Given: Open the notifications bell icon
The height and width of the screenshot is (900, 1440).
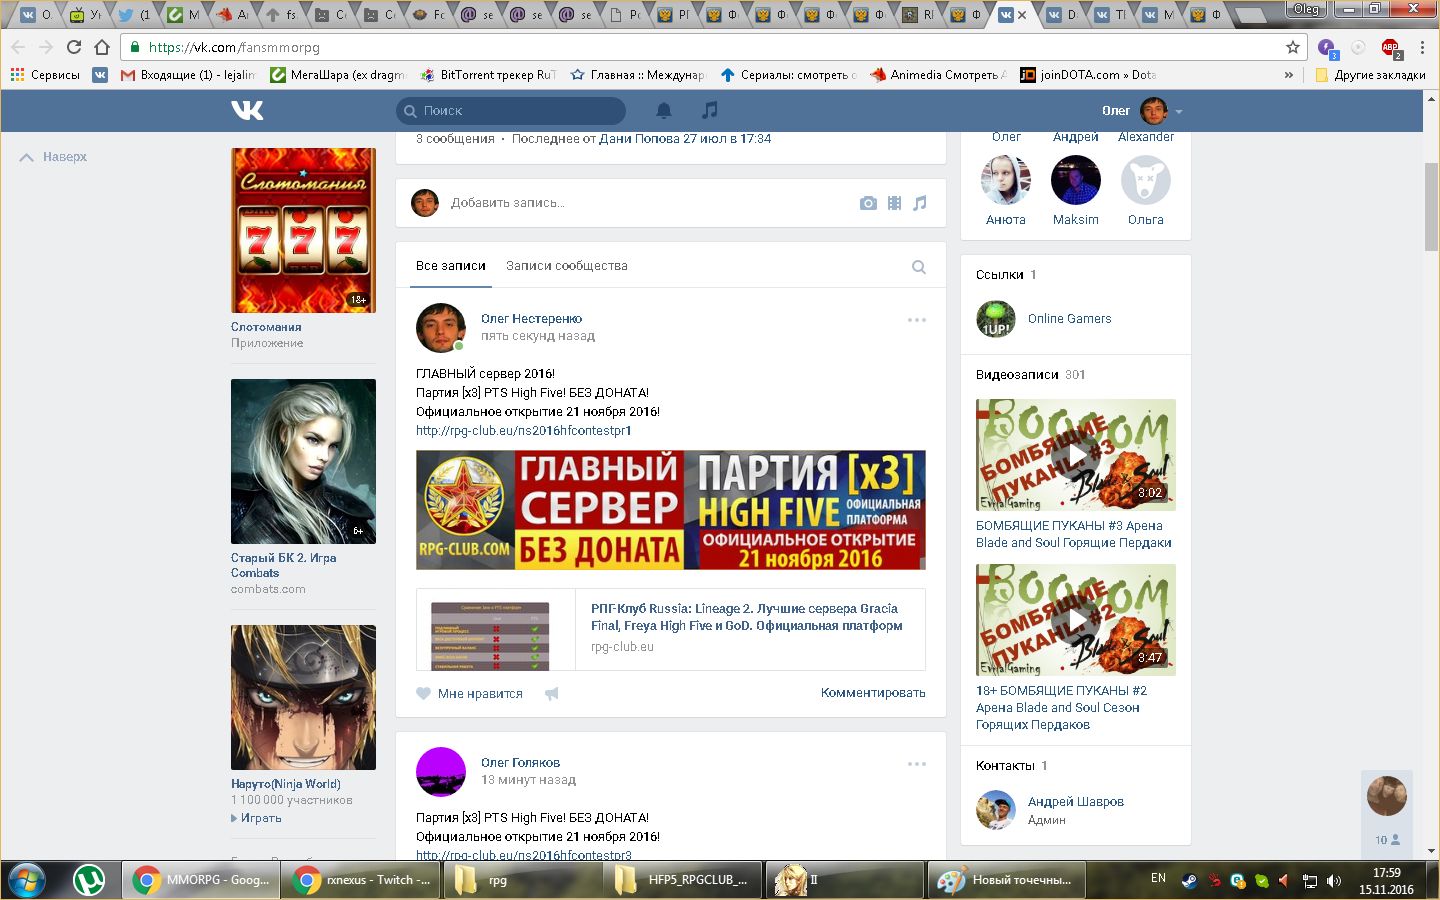Looking at the screenshot, I should pos(664,111).
